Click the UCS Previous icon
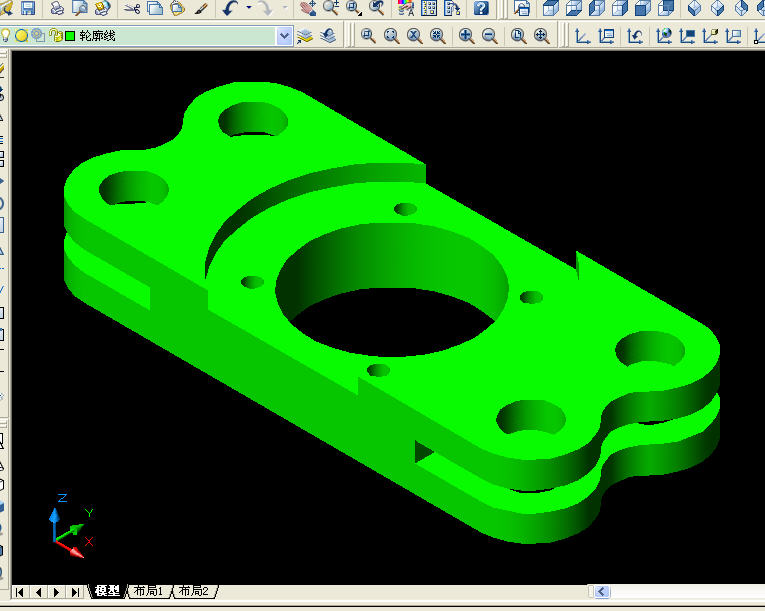This screenshot has height=611, width=765. (x=635, y=36)
